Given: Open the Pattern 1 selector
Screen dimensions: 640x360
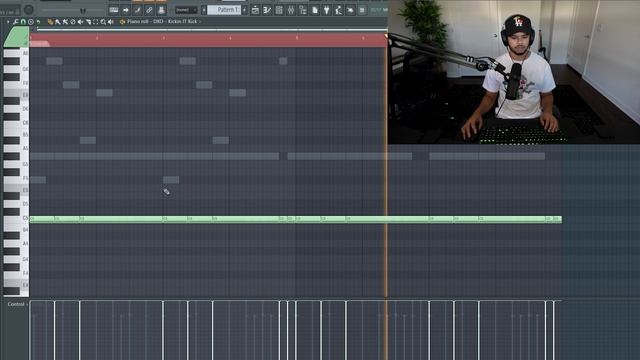Looking at the screenshot, I should (x=224, y=10).
